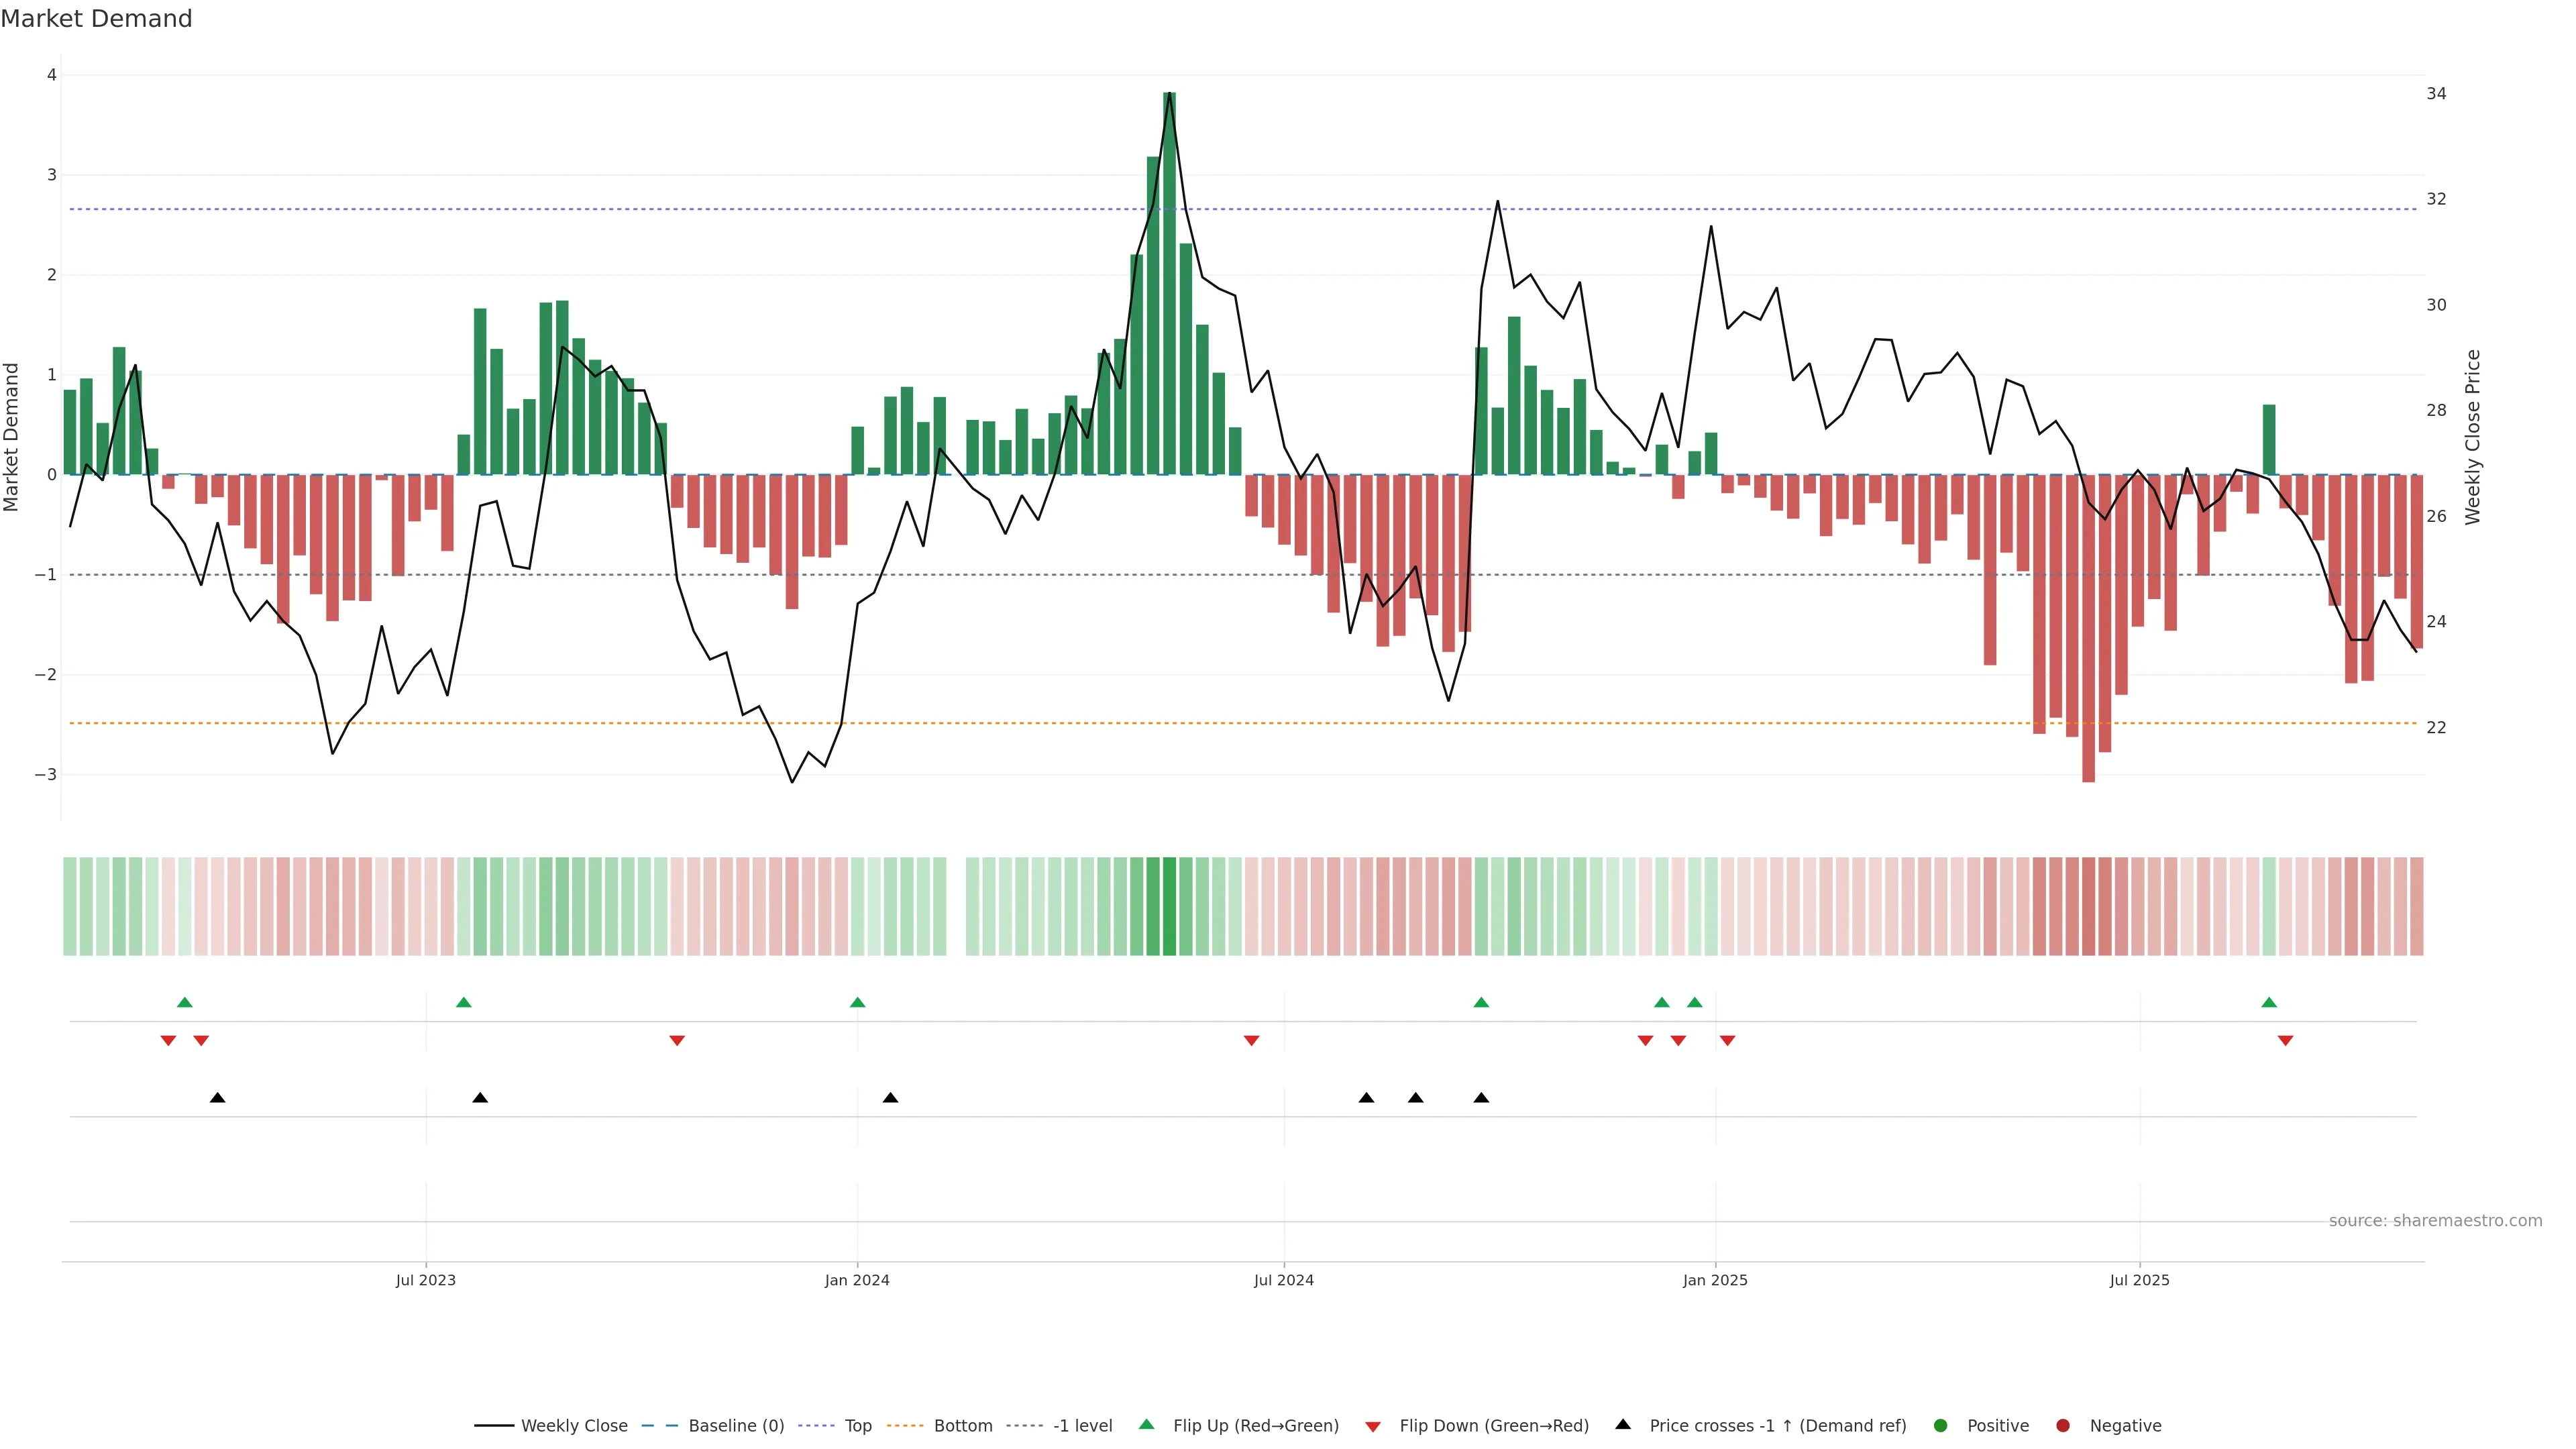Click the rightmost green flip-up triangle marker
The image size is (2576, 1449).
click(2269, 1002)
